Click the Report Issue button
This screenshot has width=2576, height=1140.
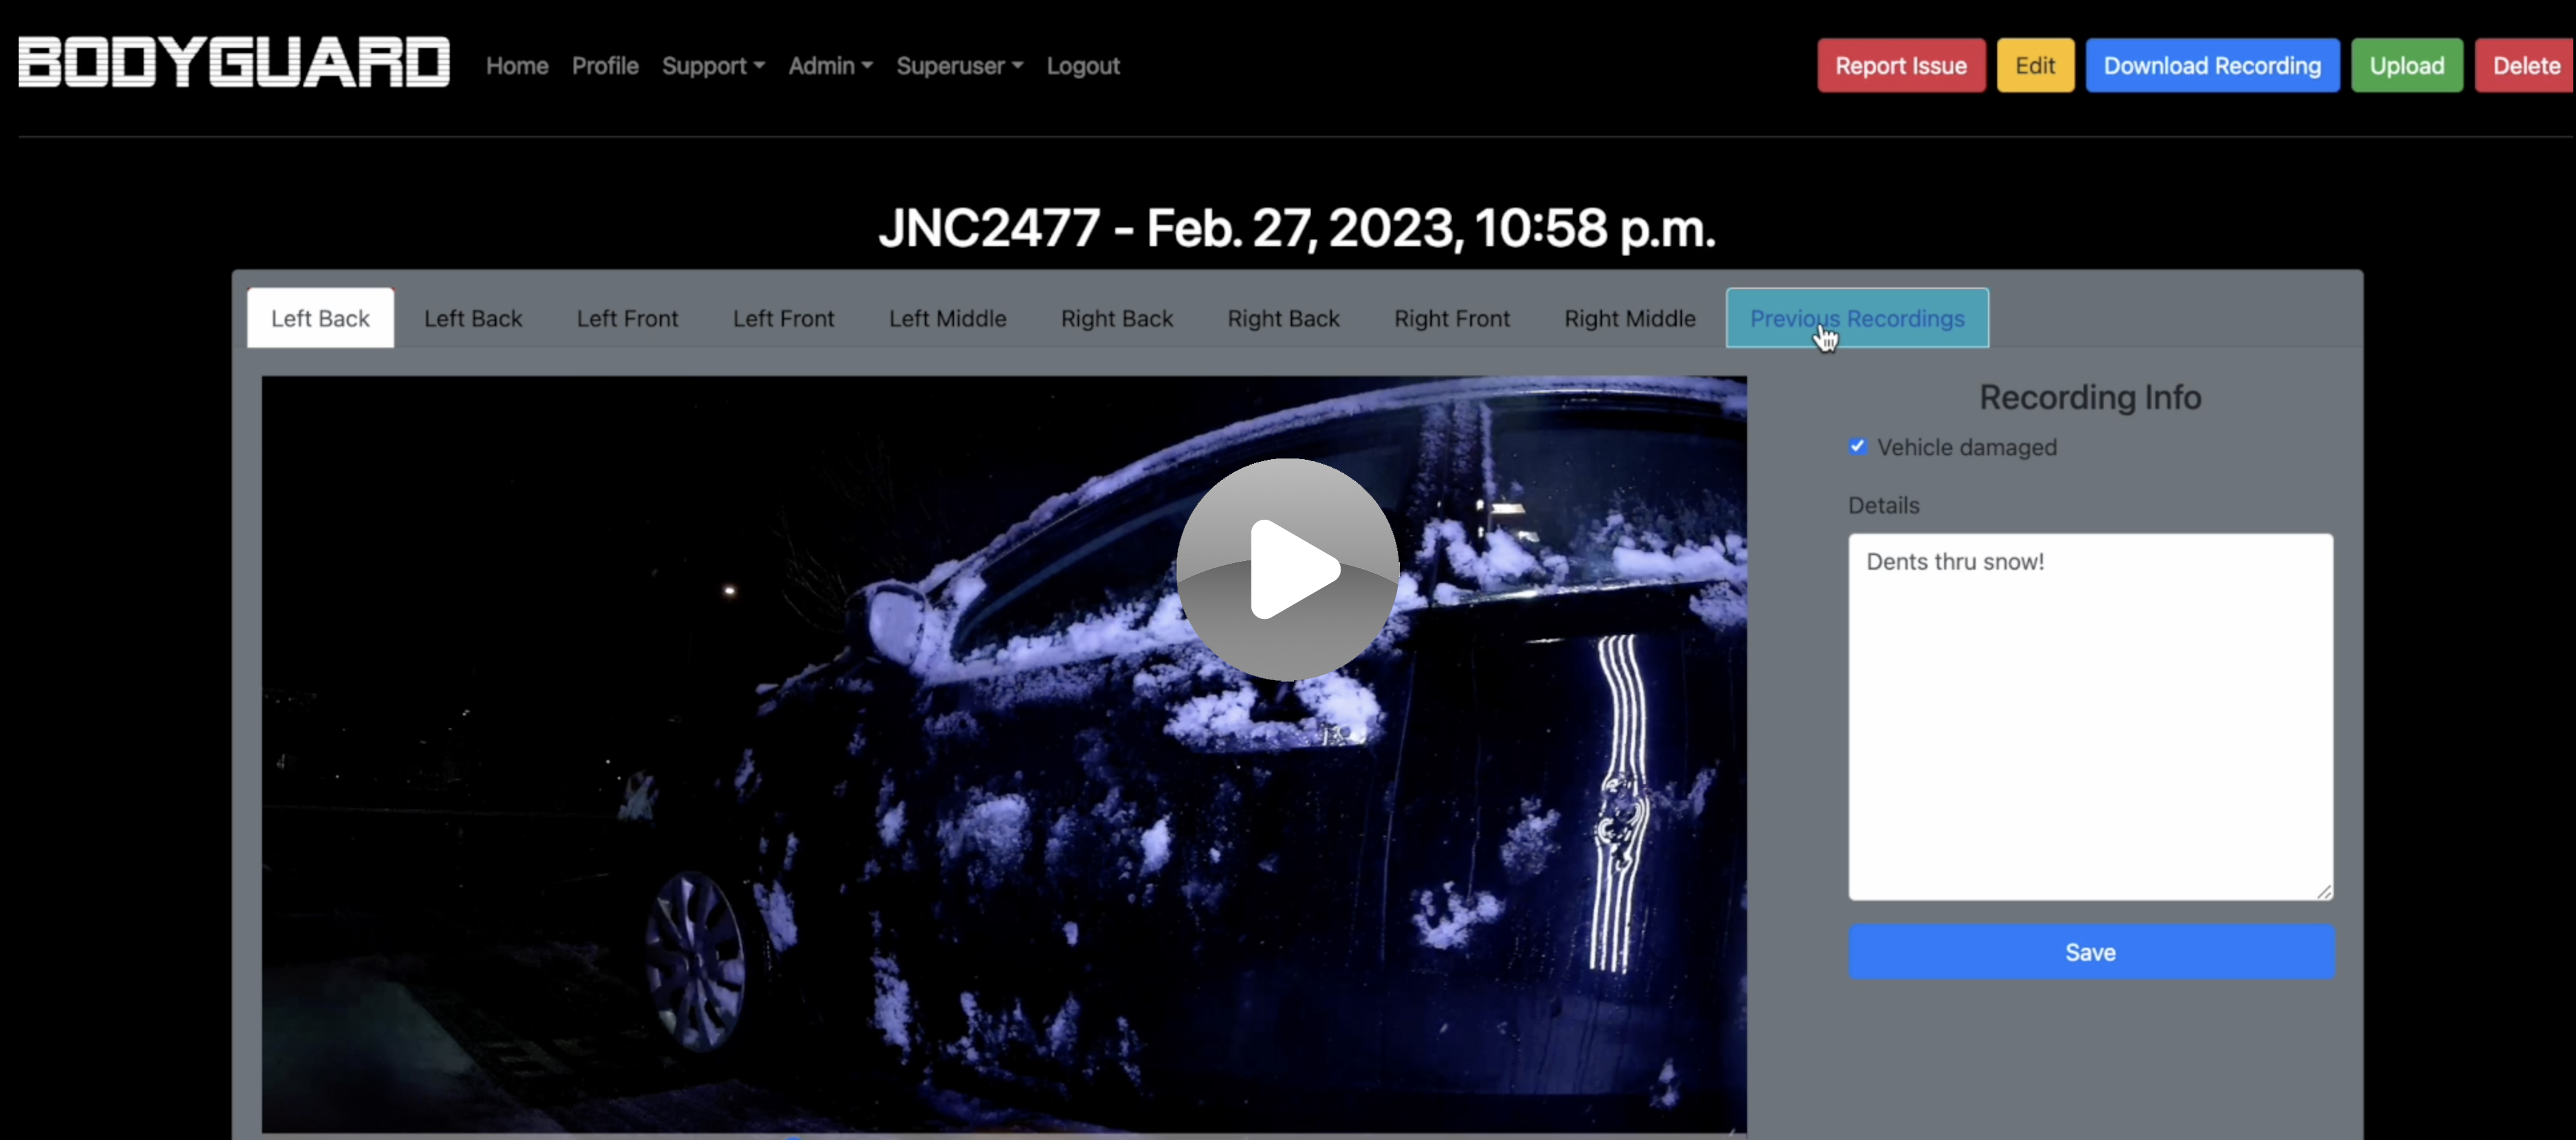(x=1901, y=66)
